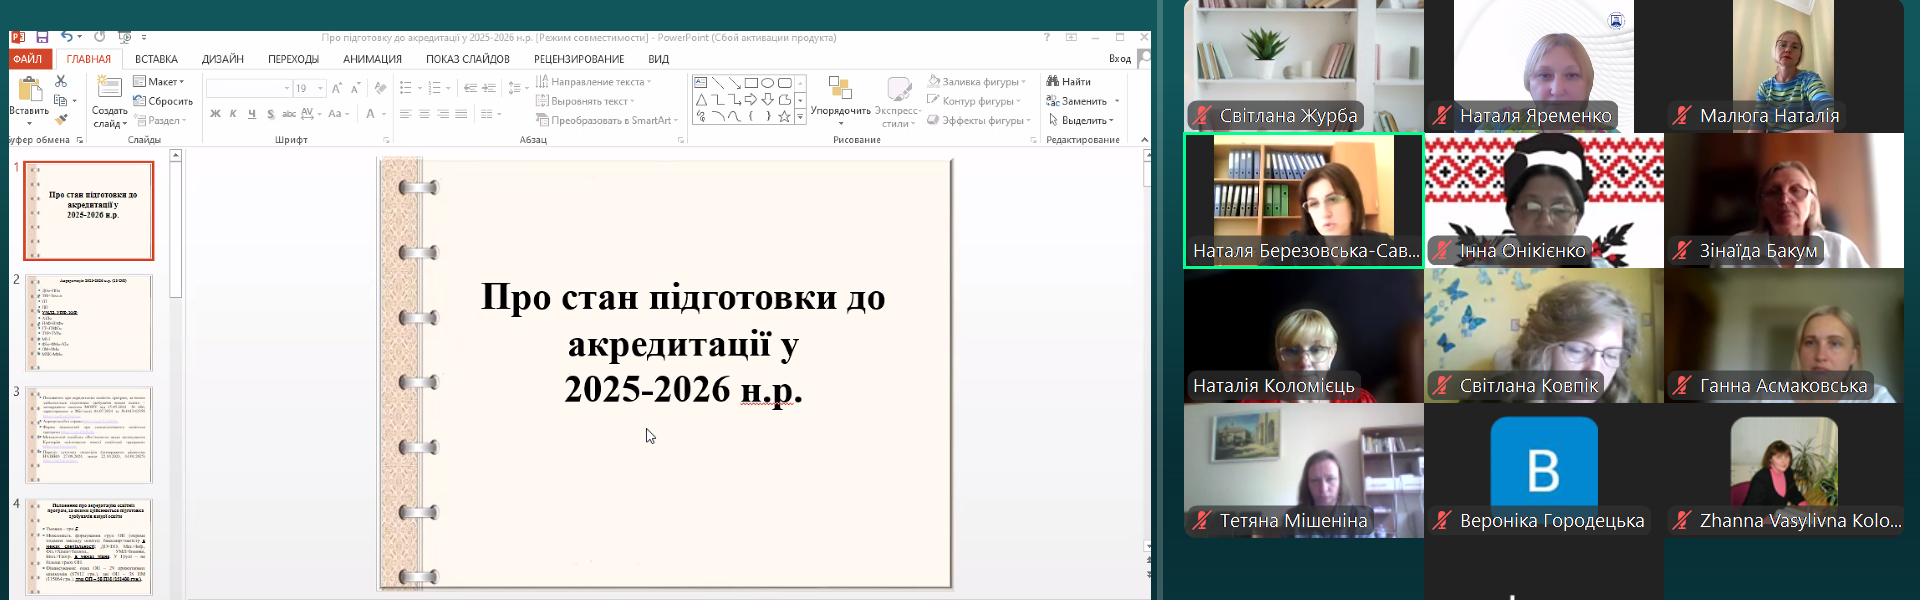Click the Сбросить (Reset) button
Screen dimensions: 1920x600
tap(163, 101)
